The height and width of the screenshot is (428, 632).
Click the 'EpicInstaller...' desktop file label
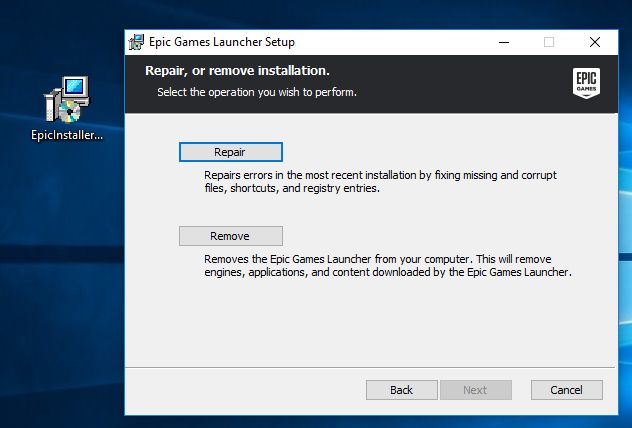pos(67,135)
